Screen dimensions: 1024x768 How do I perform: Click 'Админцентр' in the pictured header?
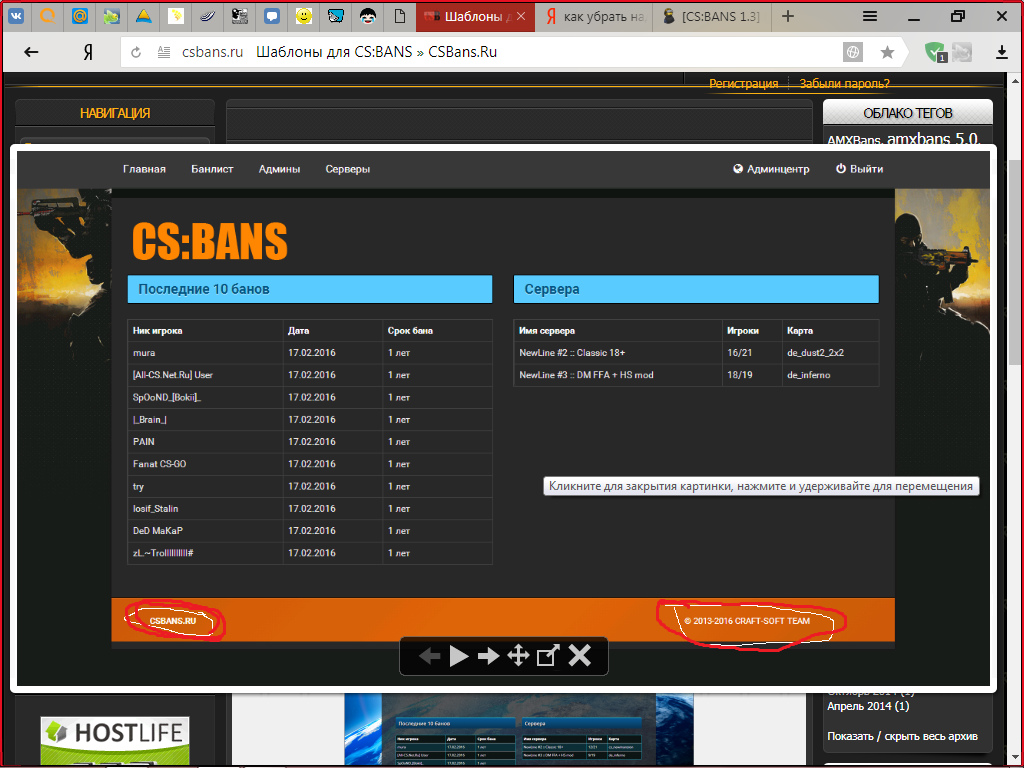click(x=771, y=168)
